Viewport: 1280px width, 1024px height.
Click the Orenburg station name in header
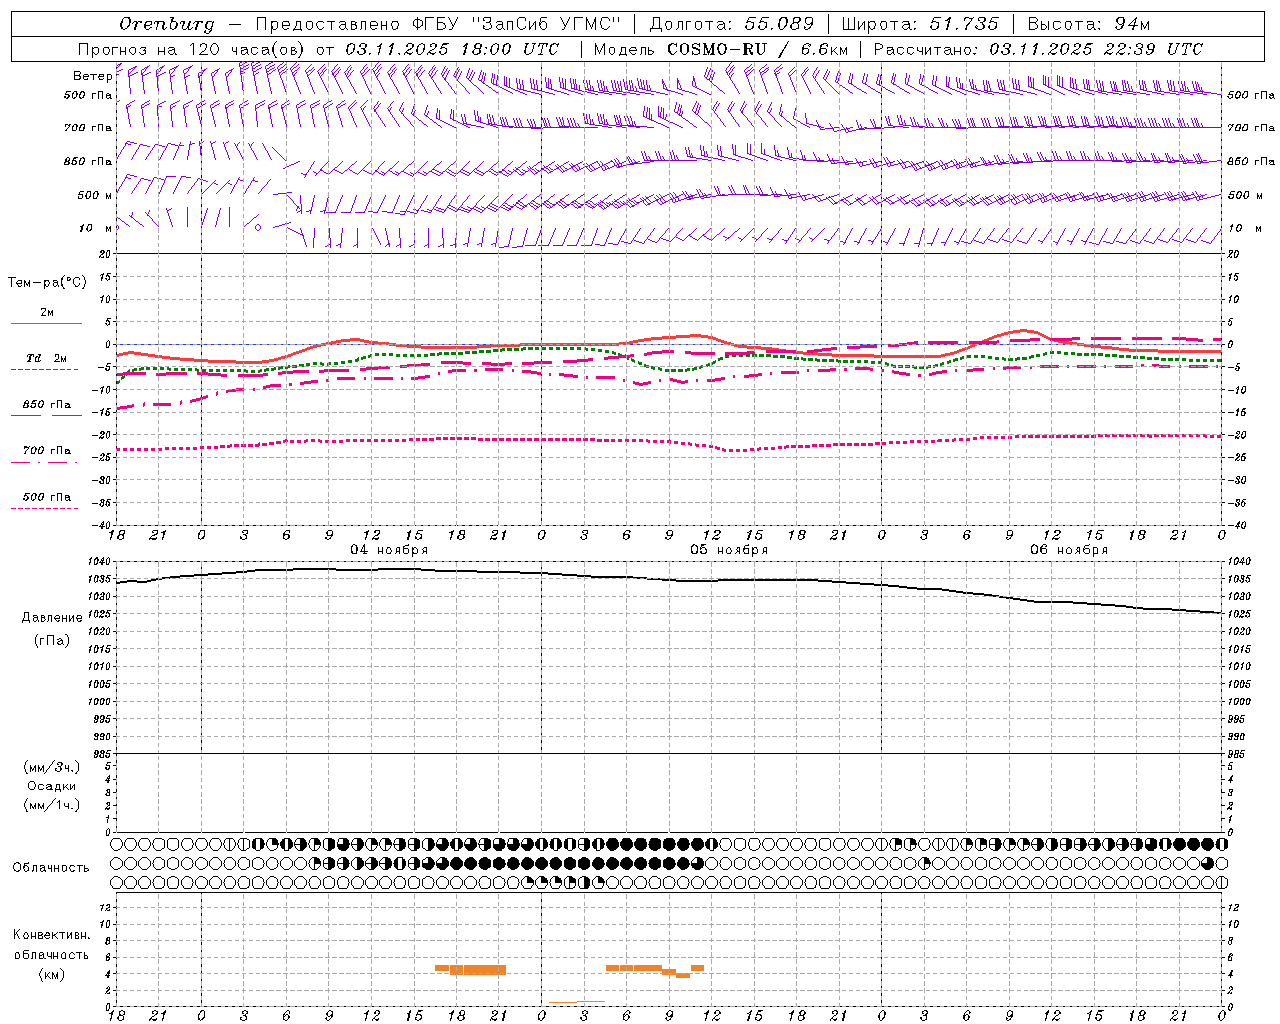[167, 24]
